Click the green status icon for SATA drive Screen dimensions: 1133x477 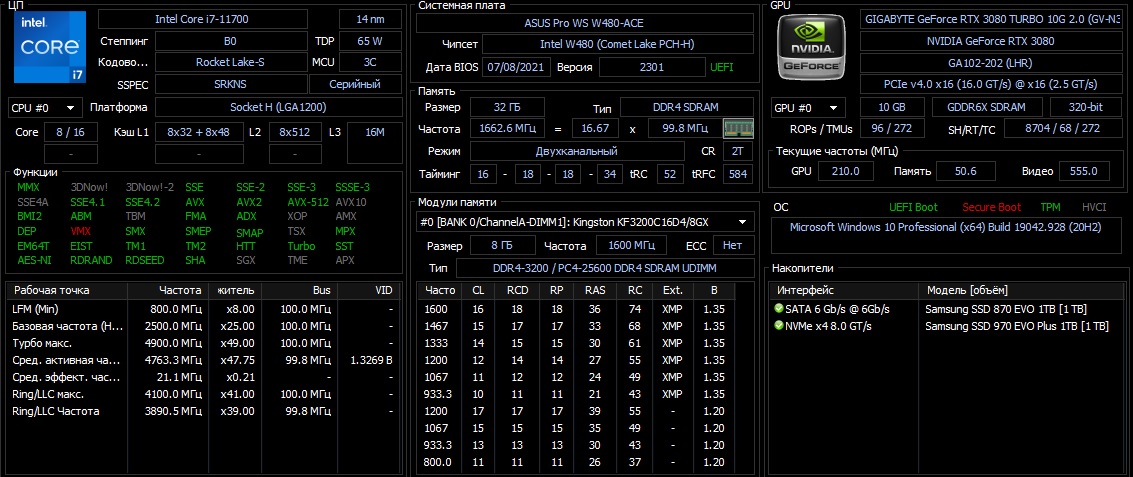point(779,309)
